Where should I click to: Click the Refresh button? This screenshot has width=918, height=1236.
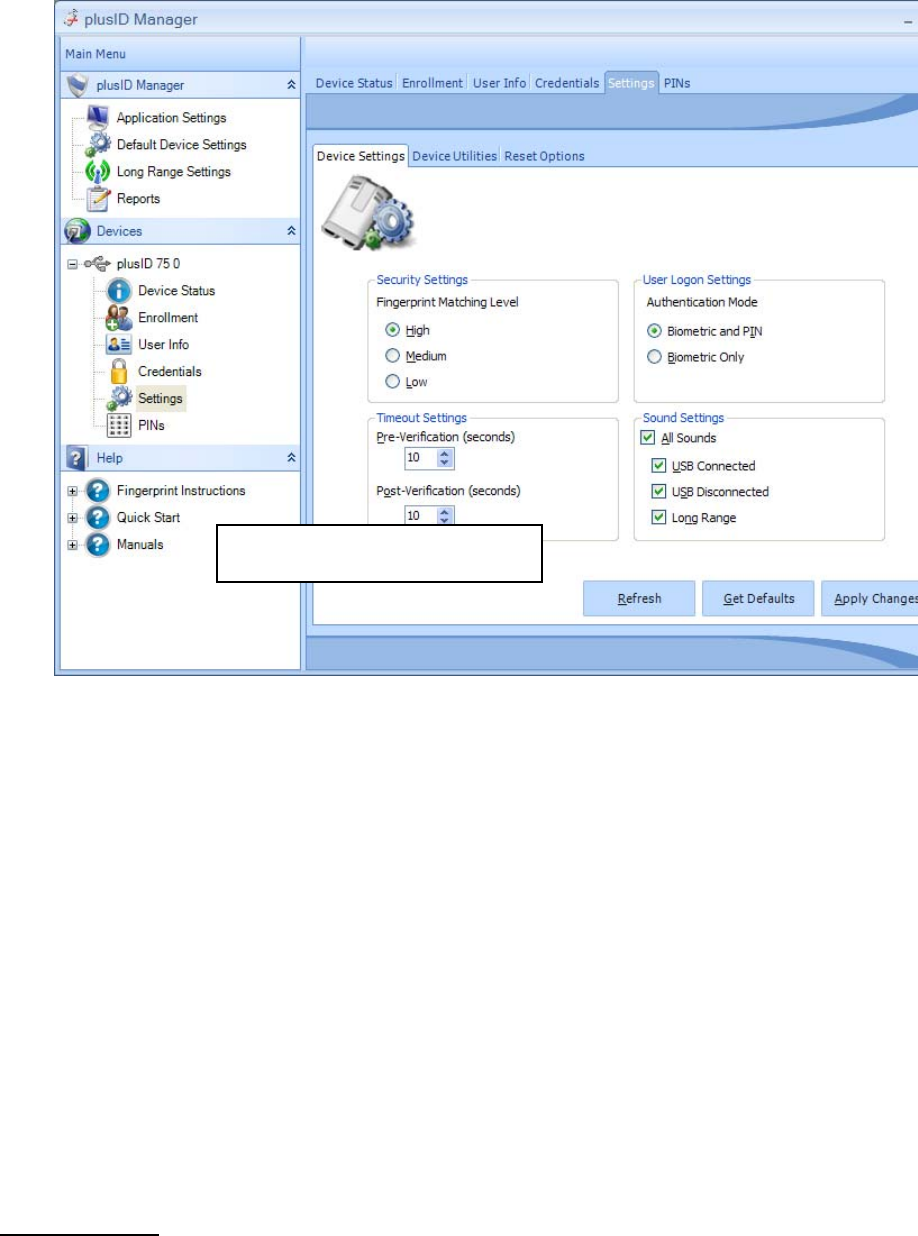[639, 599]
